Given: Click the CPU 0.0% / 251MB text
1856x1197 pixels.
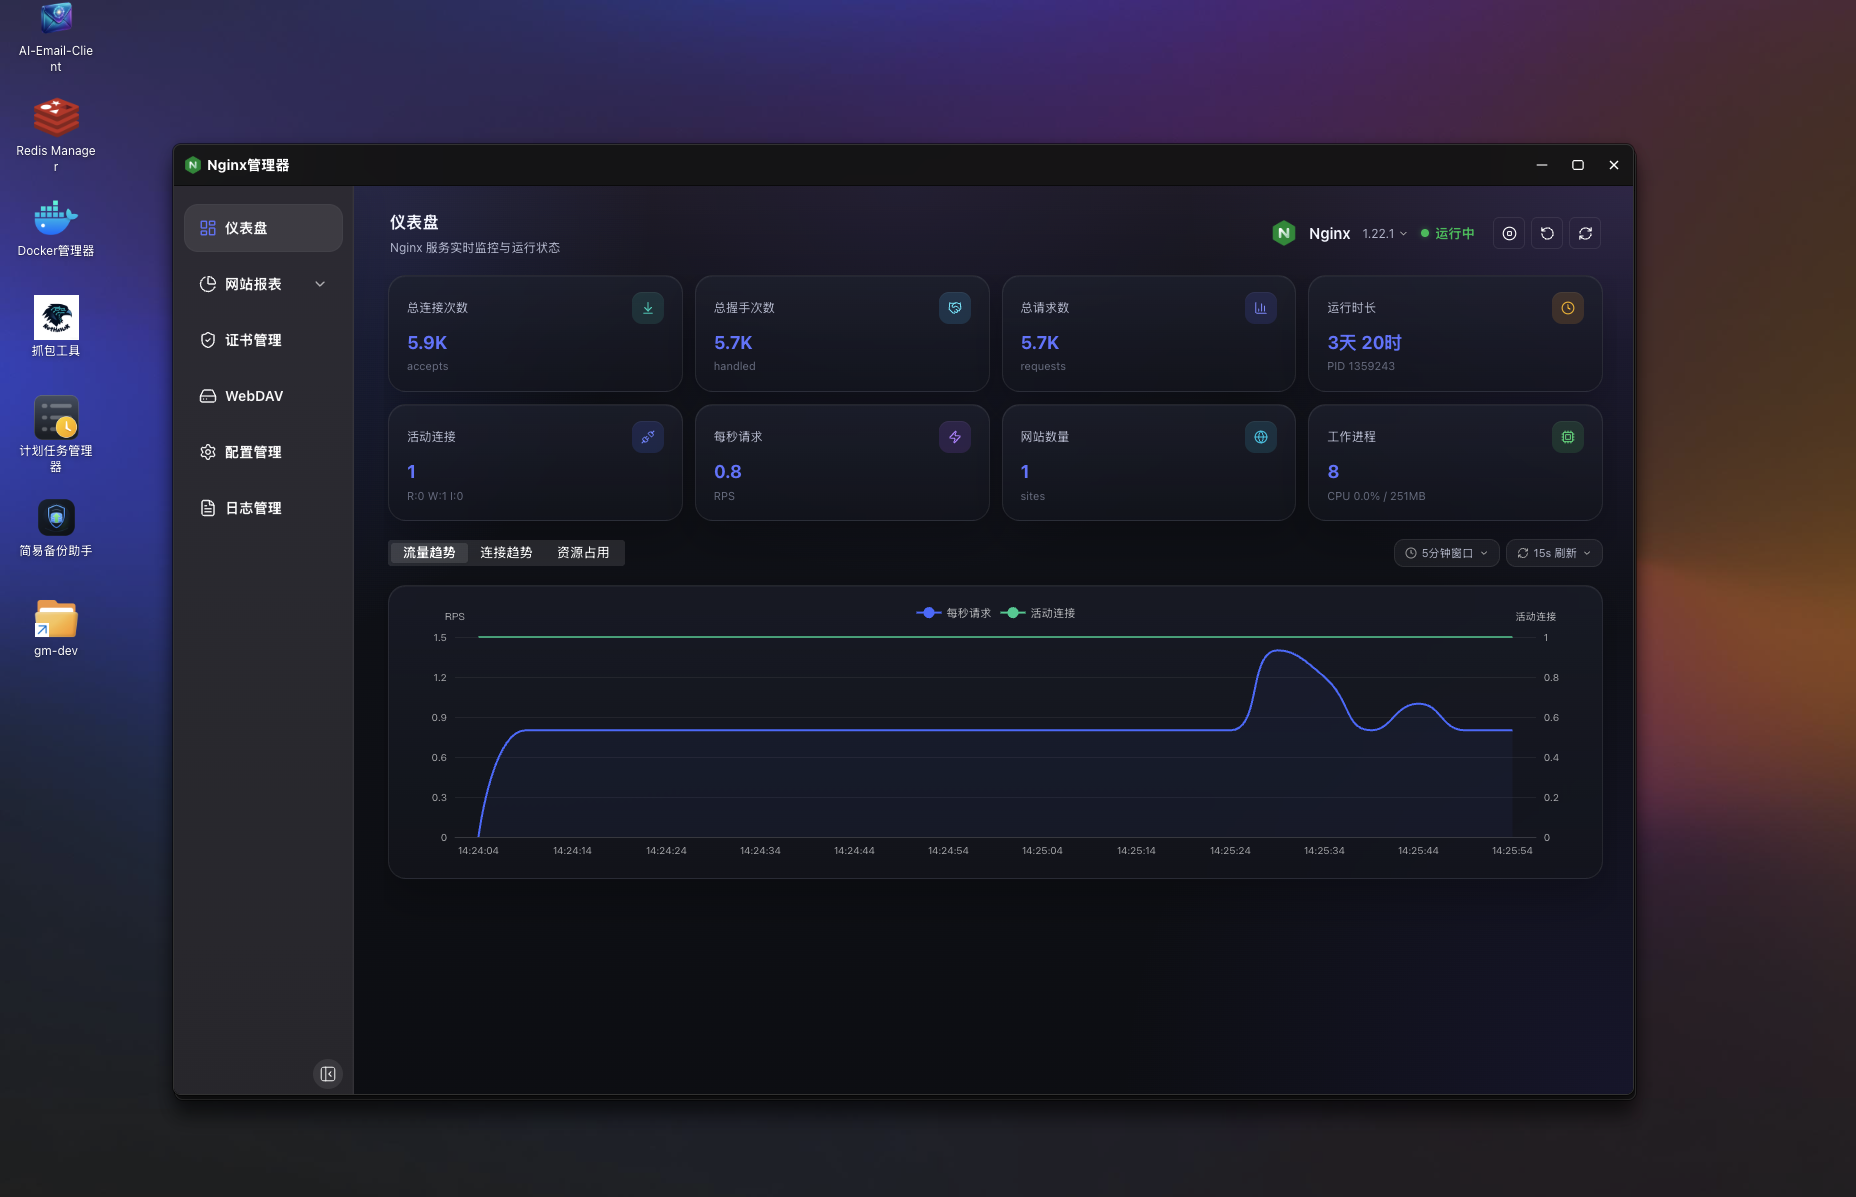Looking at the screenshot, I should 1376,496.
